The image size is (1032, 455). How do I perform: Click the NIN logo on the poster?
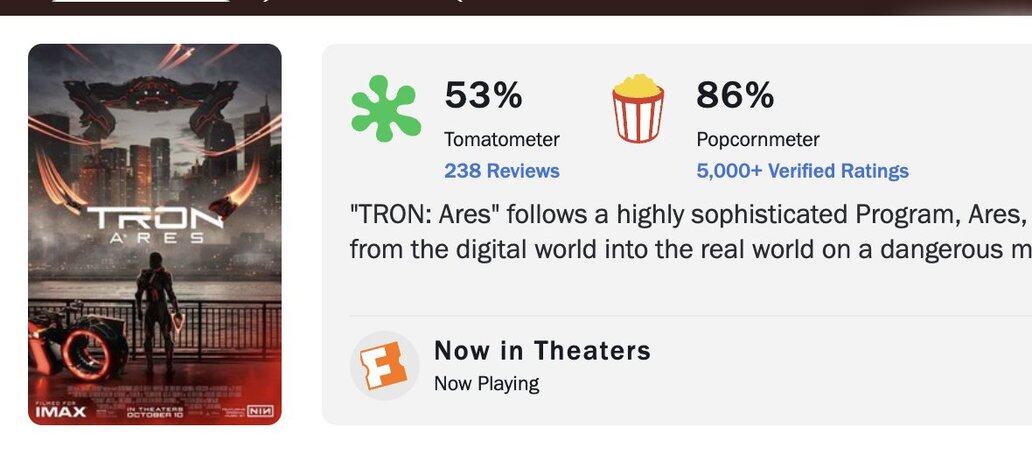[x=259, y=410]
